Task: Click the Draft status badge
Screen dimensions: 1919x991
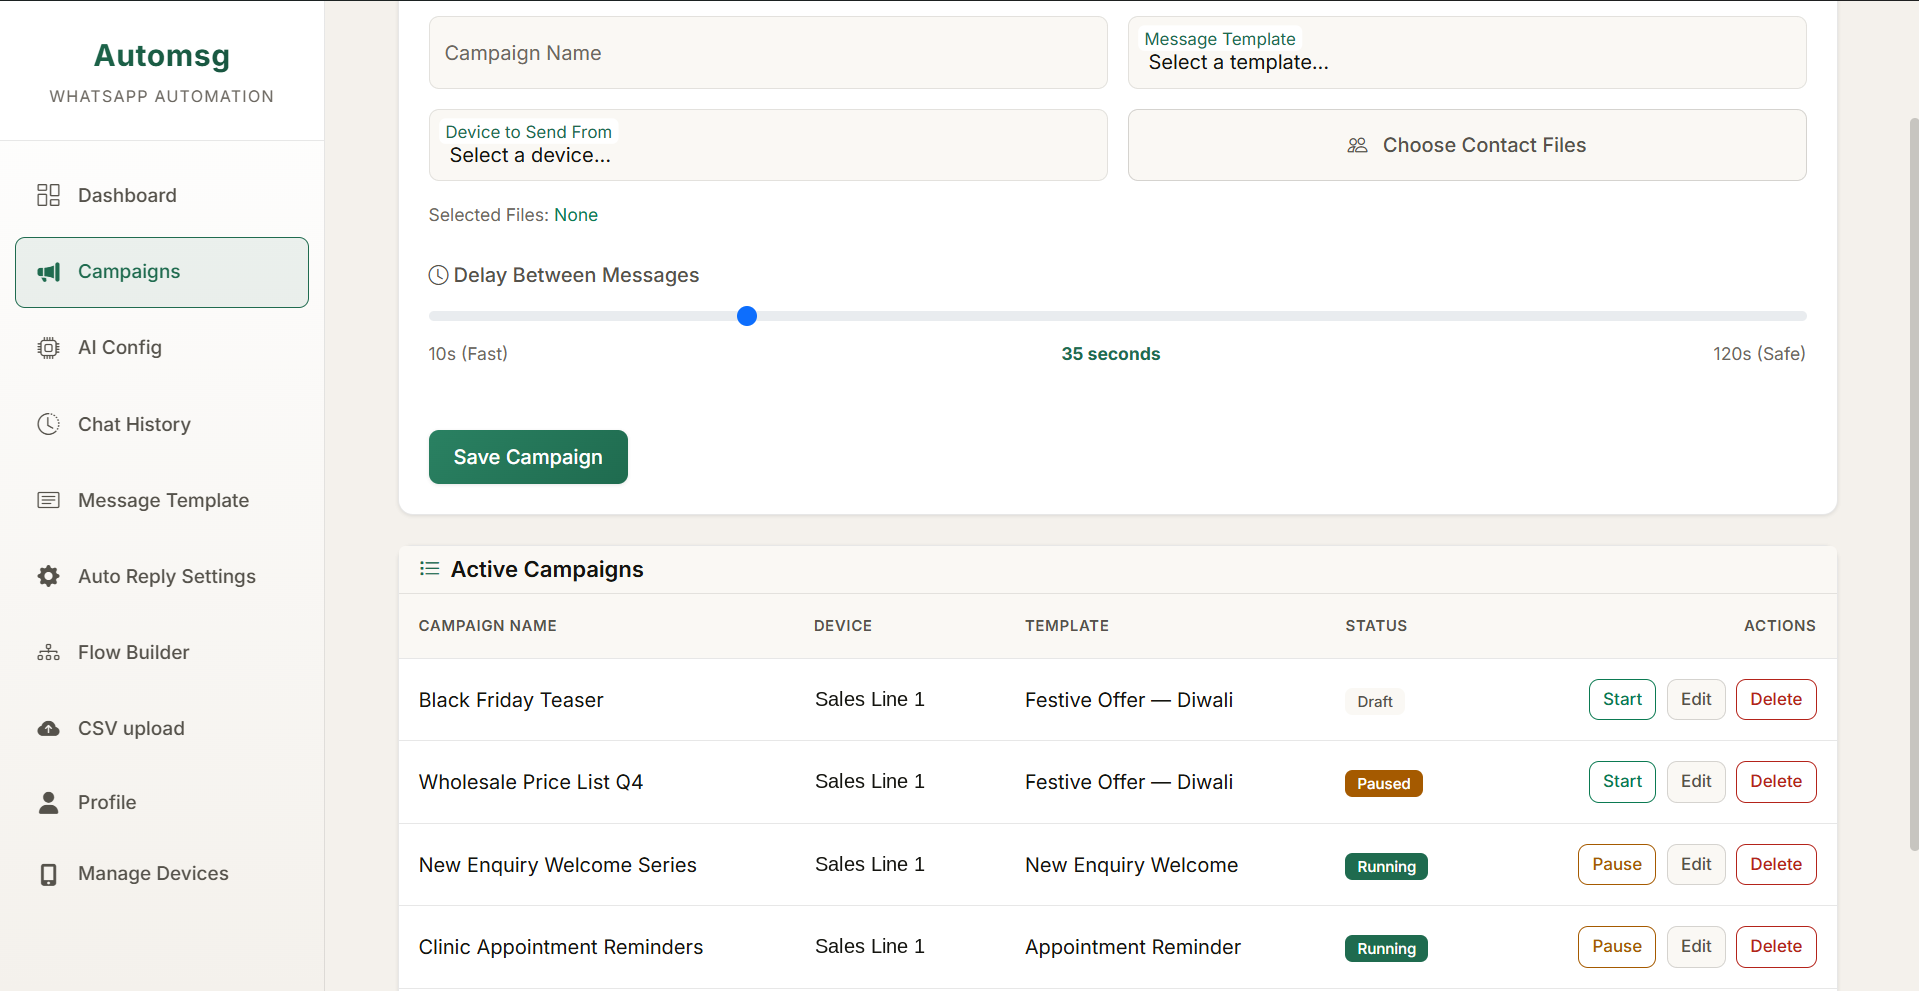Action: pyautogui.click(x=1375, y=702)
